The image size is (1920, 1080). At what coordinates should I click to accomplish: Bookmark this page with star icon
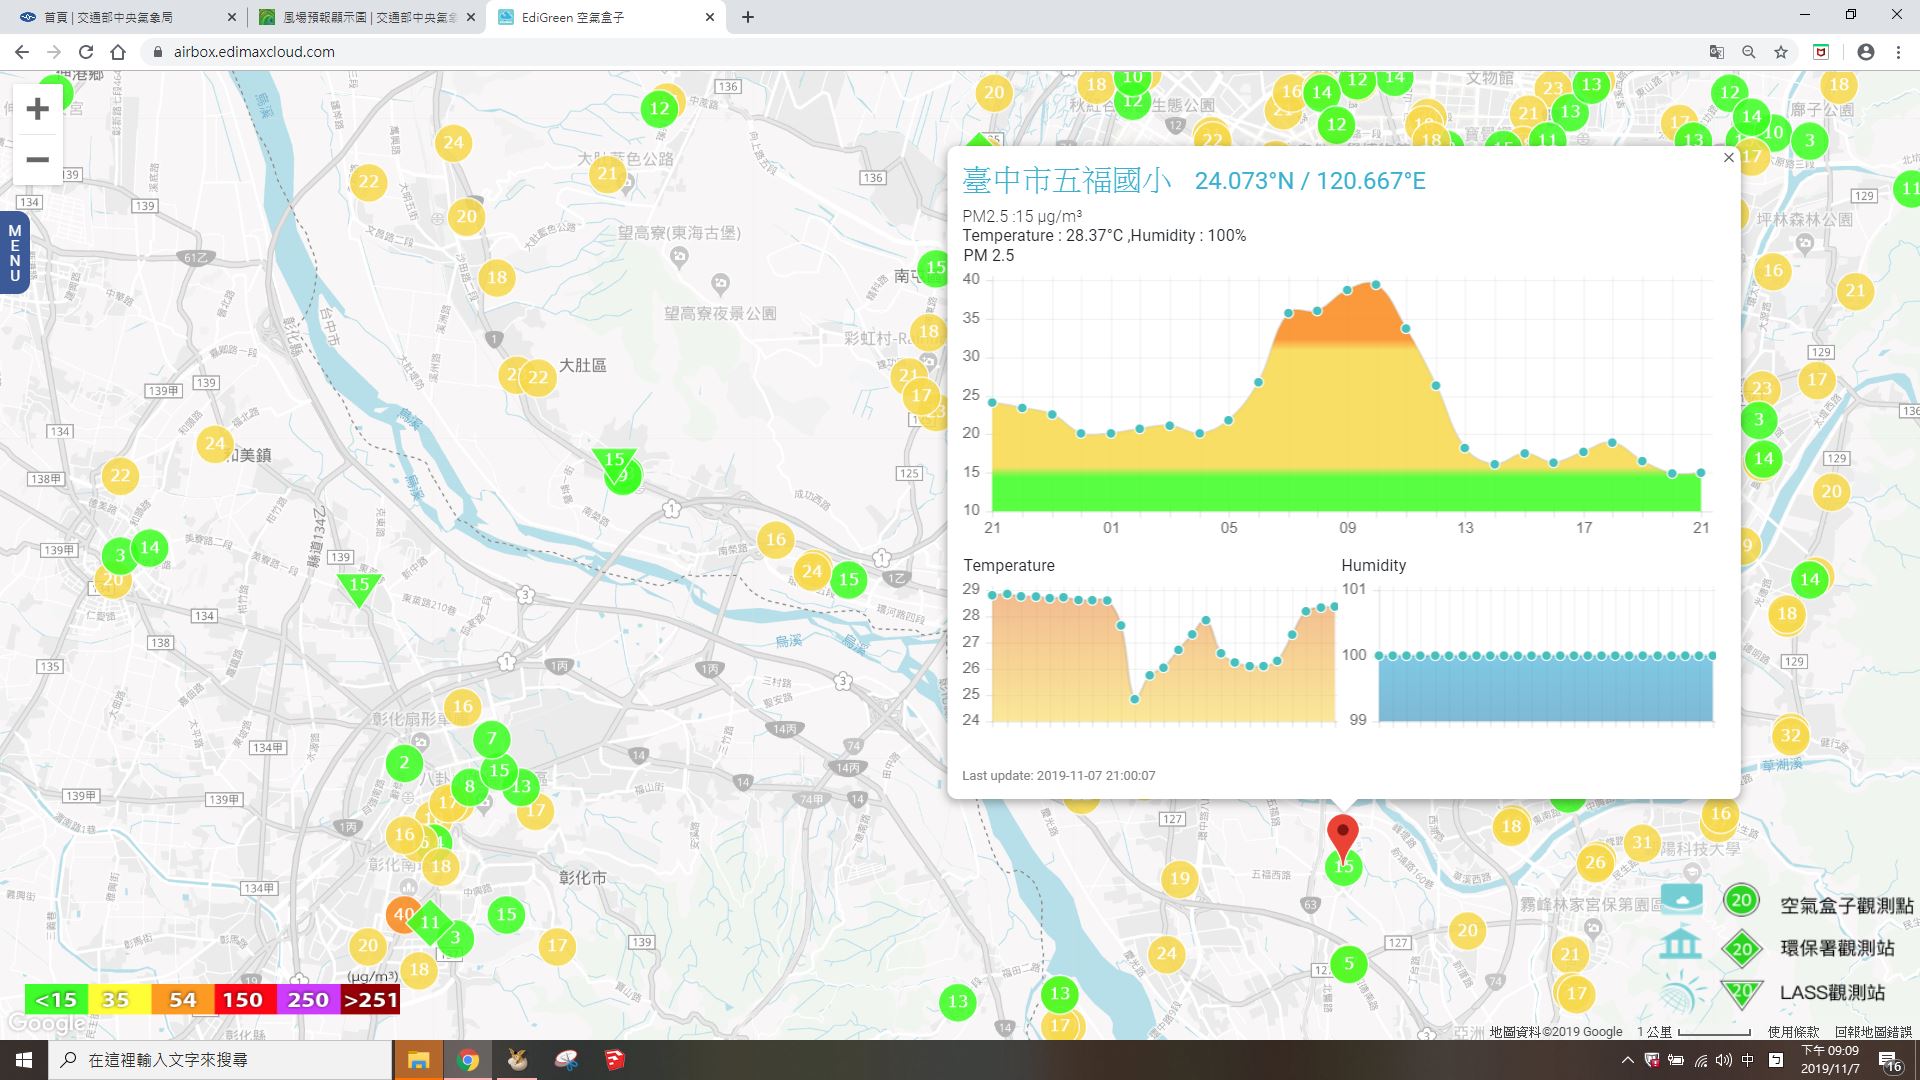pyautogui.click(x=1781, y=52)
